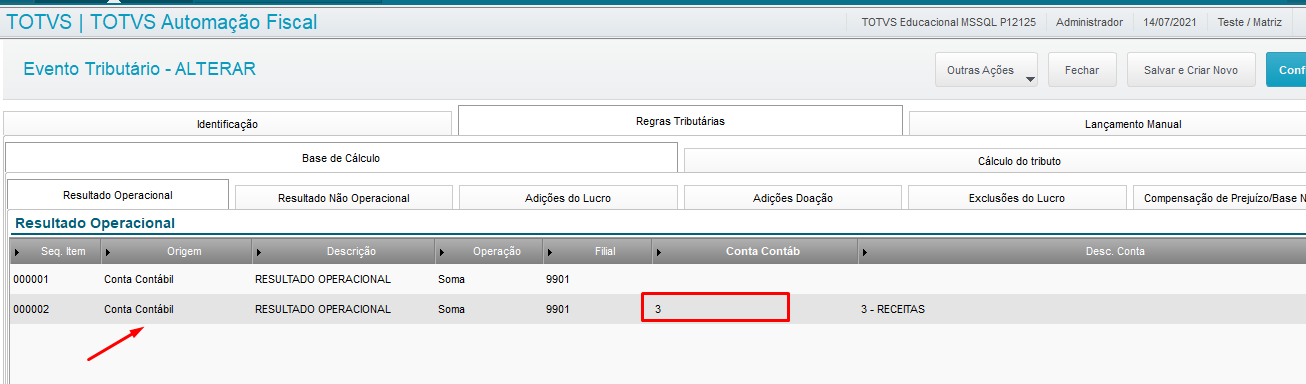Click the 3 - RECEITAS description cell

click(893, 309)
